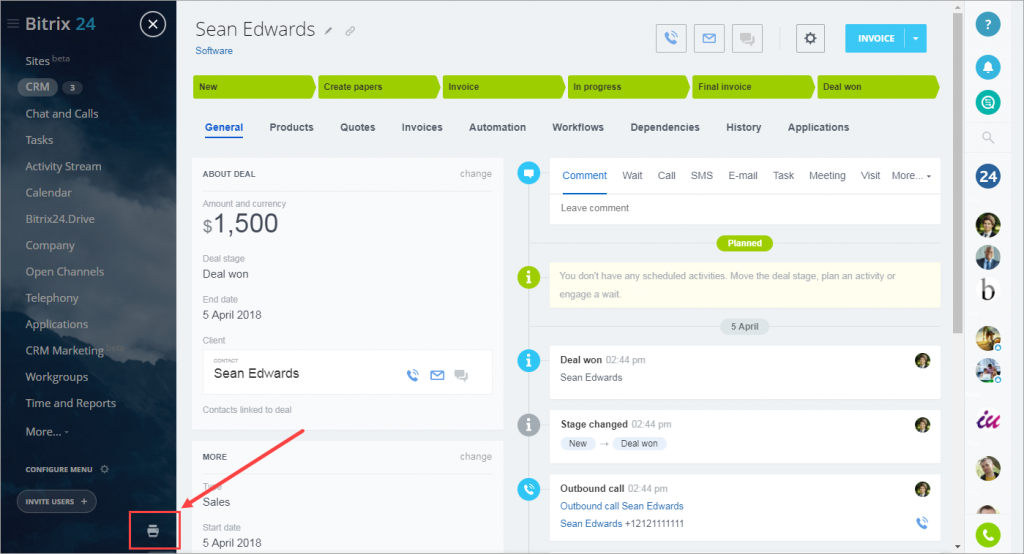This screenshot has height=554, width=1024.
Task: Select the Deal won stage
Action: 878,87
